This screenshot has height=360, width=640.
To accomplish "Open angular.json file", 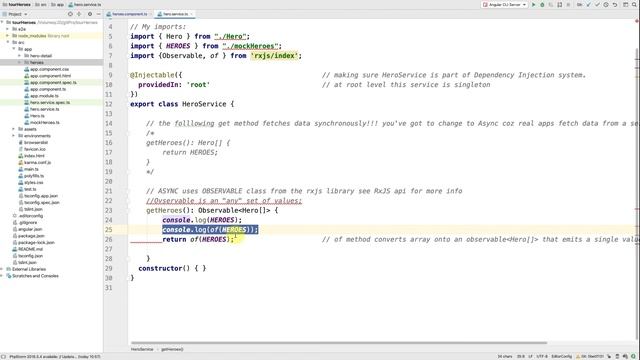I will pyautogui.click(x=31, y=229).
